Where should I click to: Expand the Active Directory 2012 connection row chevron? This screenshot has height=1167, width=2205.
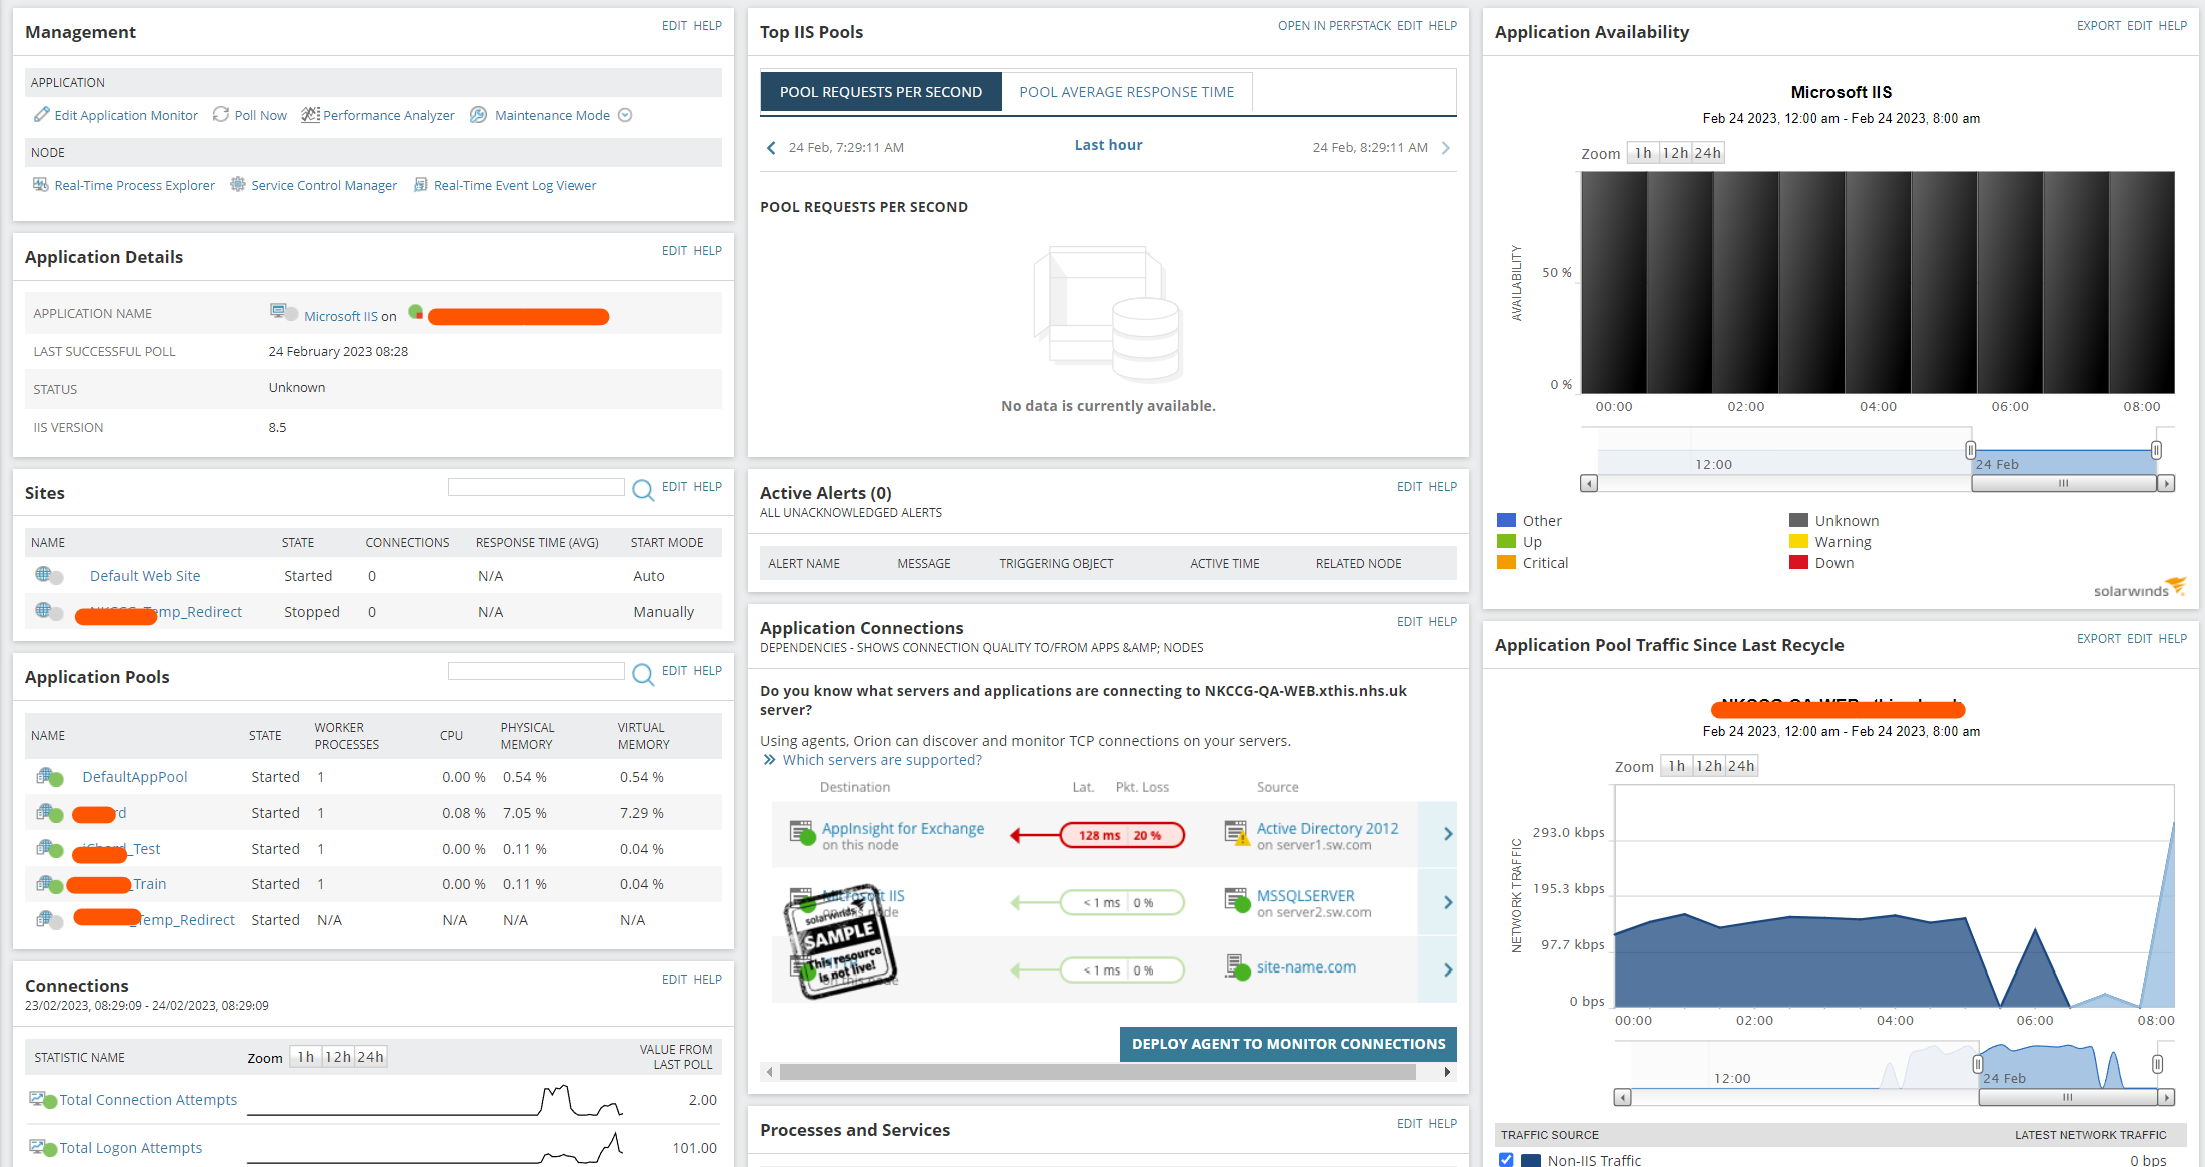coord(1447,834)
